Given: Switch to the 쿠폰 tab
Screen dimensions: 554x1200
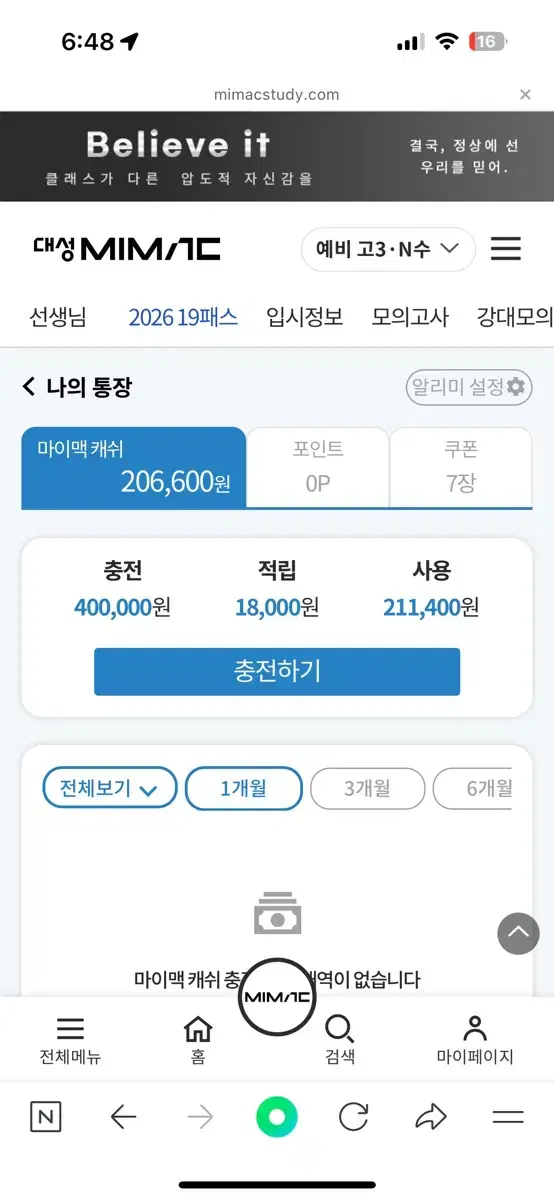Looking at the screenshot, I should click(x=461, y=467).
